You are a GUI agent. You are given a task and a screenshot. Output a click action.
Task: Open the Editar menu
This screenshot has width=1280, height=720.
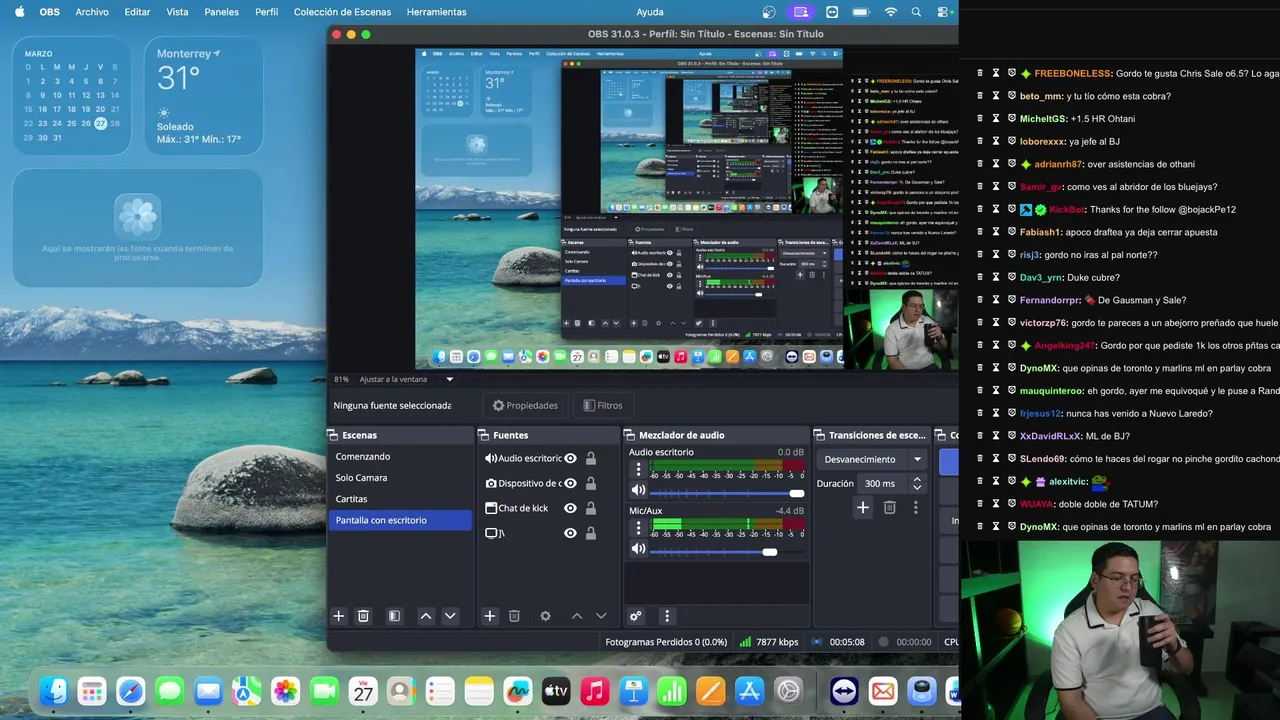137,12
